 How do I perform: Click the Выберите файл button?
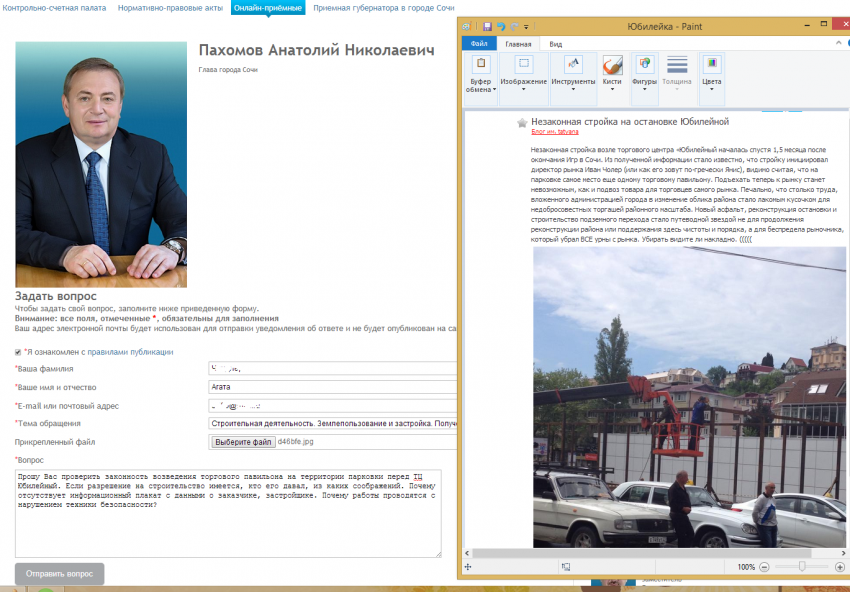point(243,441)
